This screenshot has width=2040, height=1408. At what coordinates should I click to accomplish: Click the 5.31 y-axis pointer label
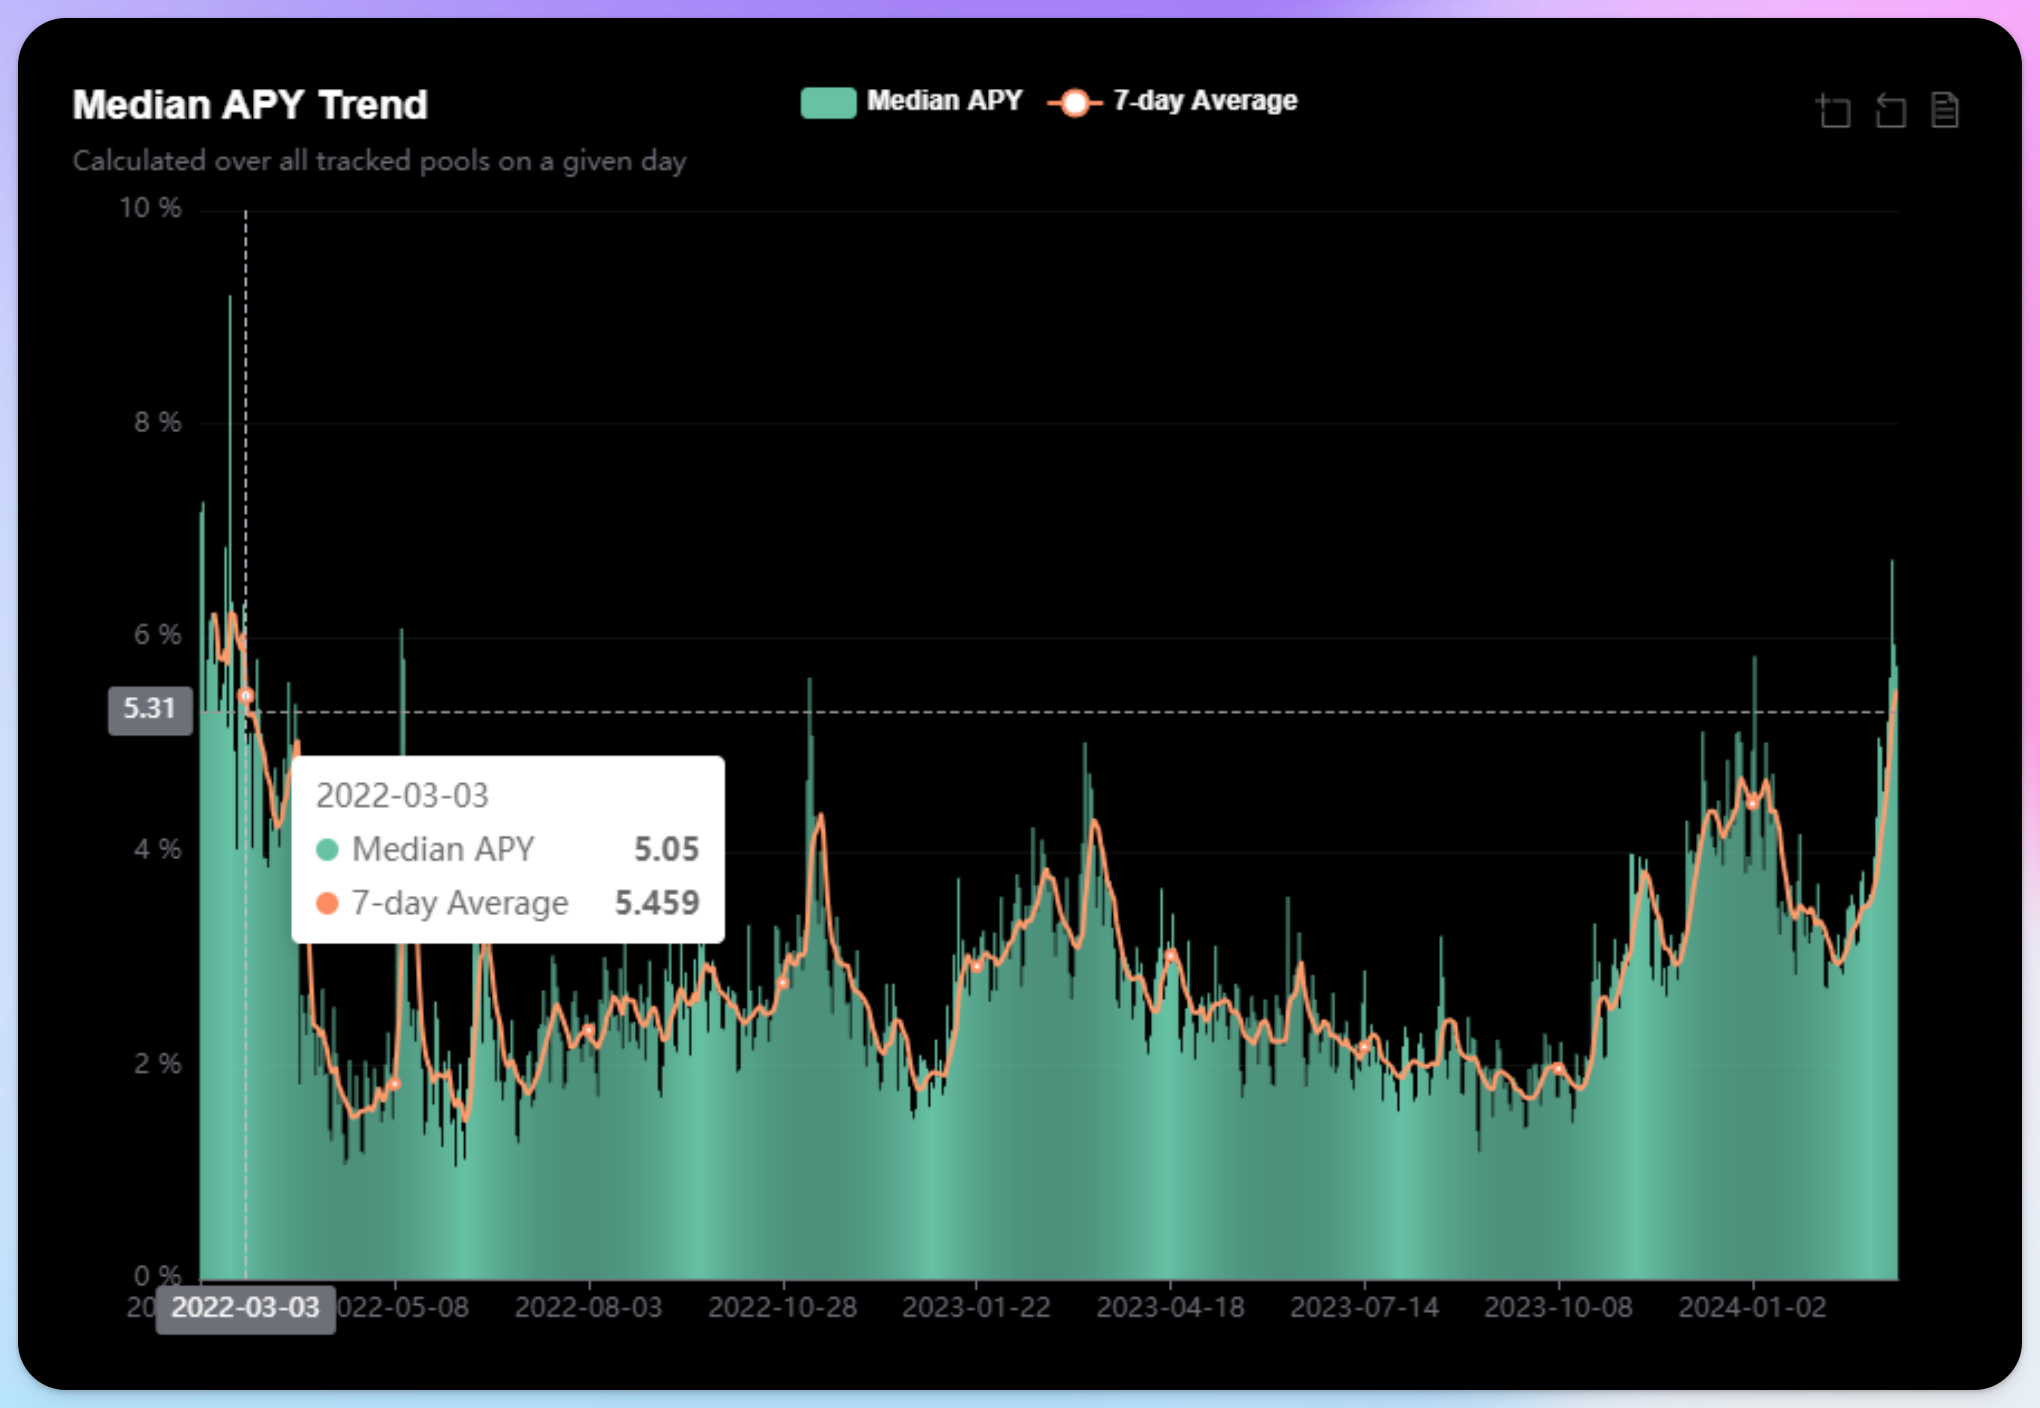click(150, 709)
